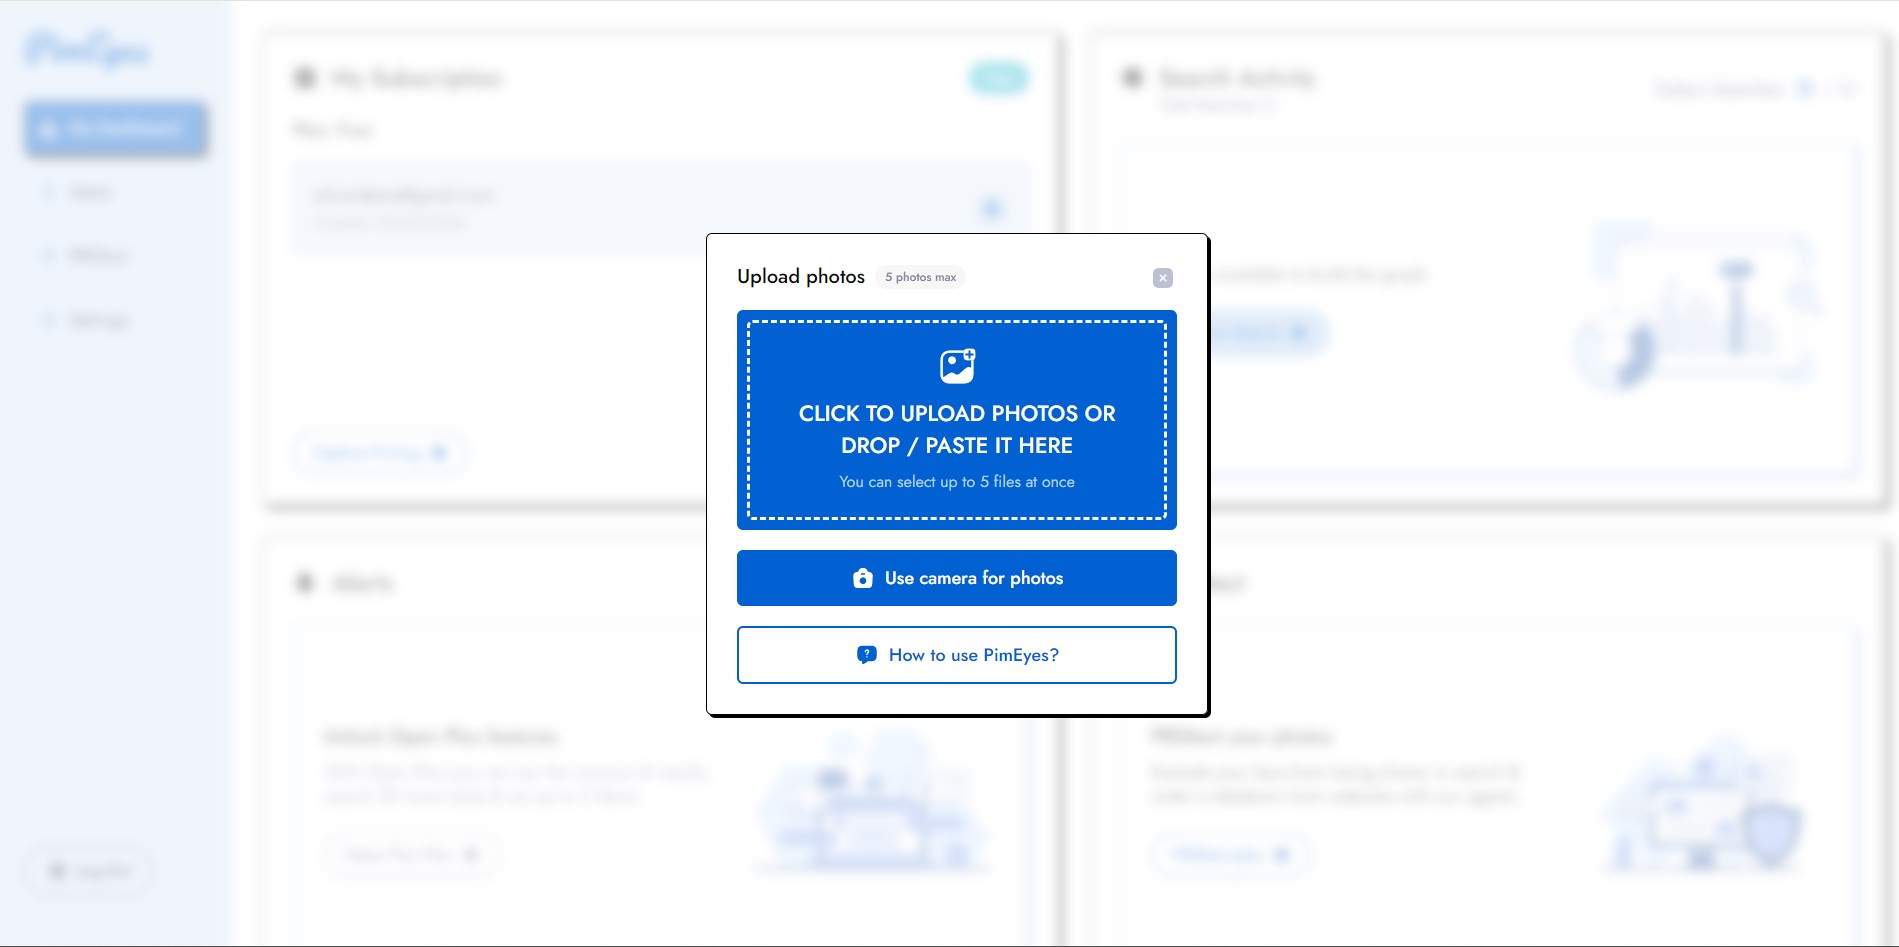The width and height of the screenshot is (1899, 947).
Task: Open the 'How to use PimEyes?' link text
Action: pos(974,655)
